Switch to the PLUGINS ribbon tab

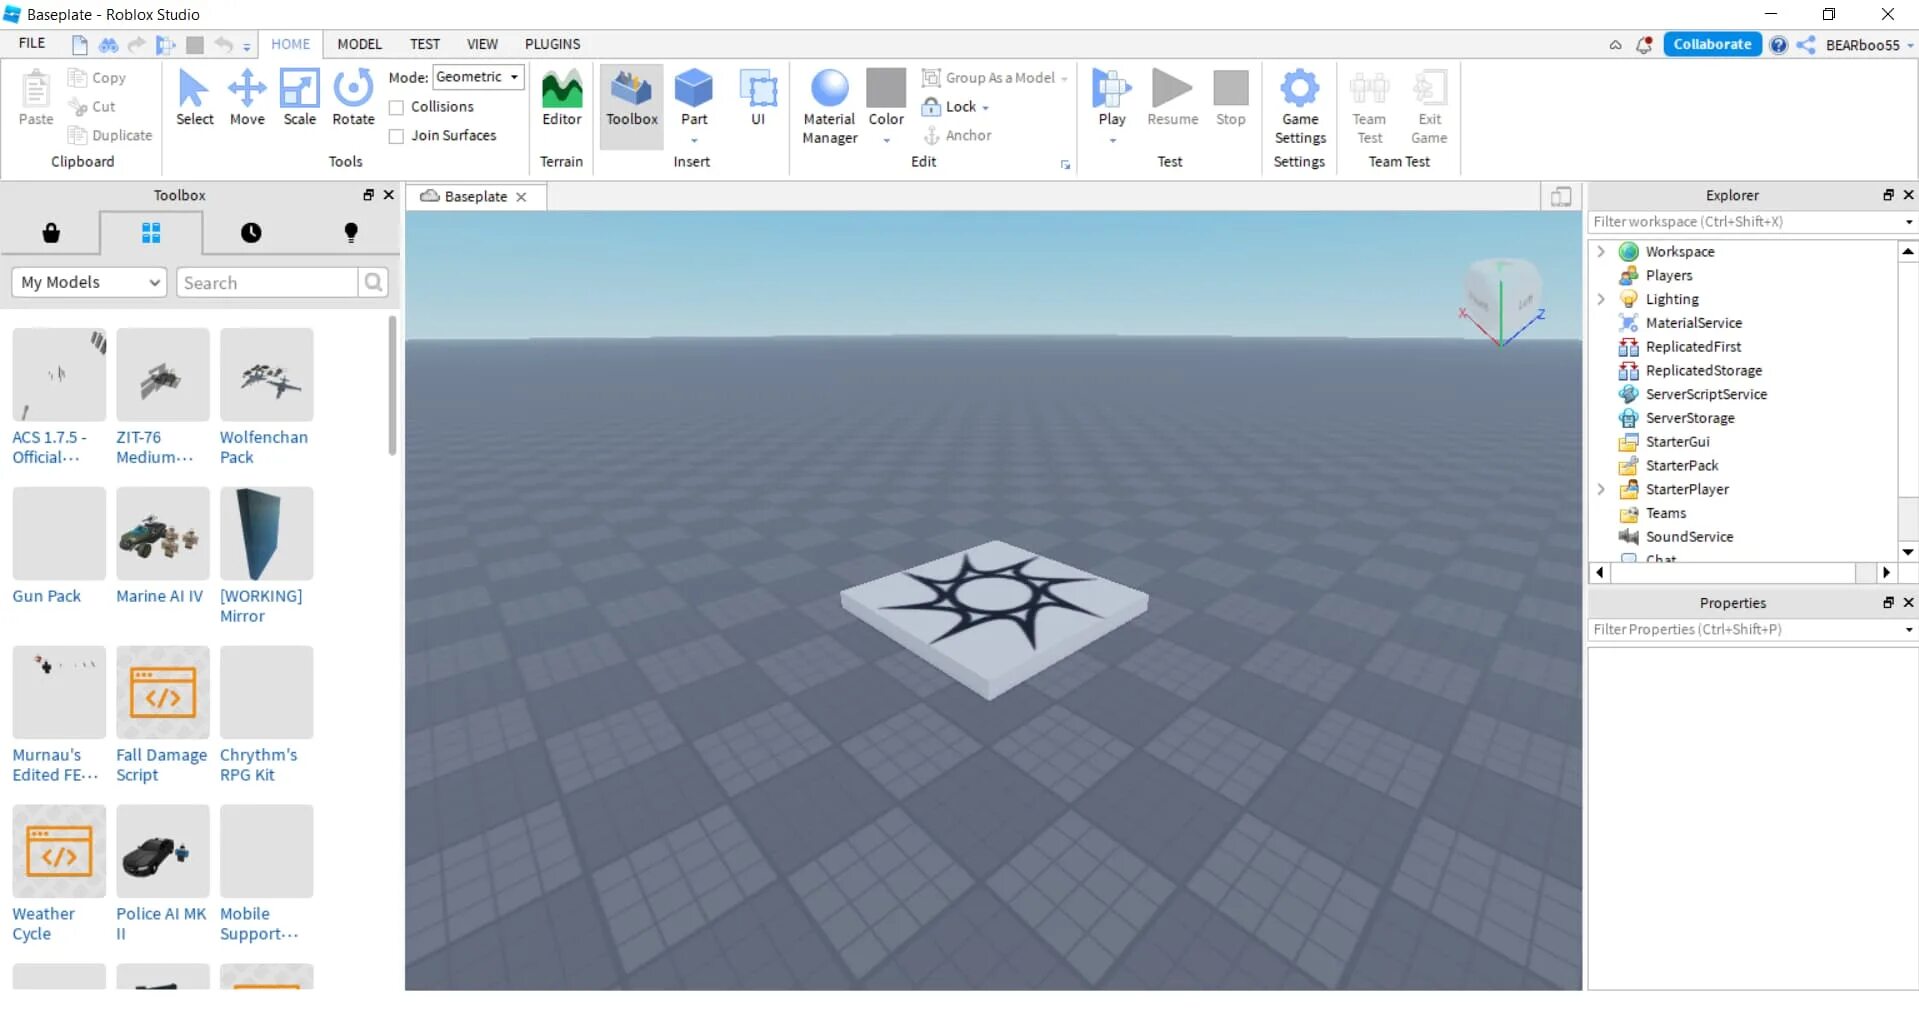coord(552,44)
